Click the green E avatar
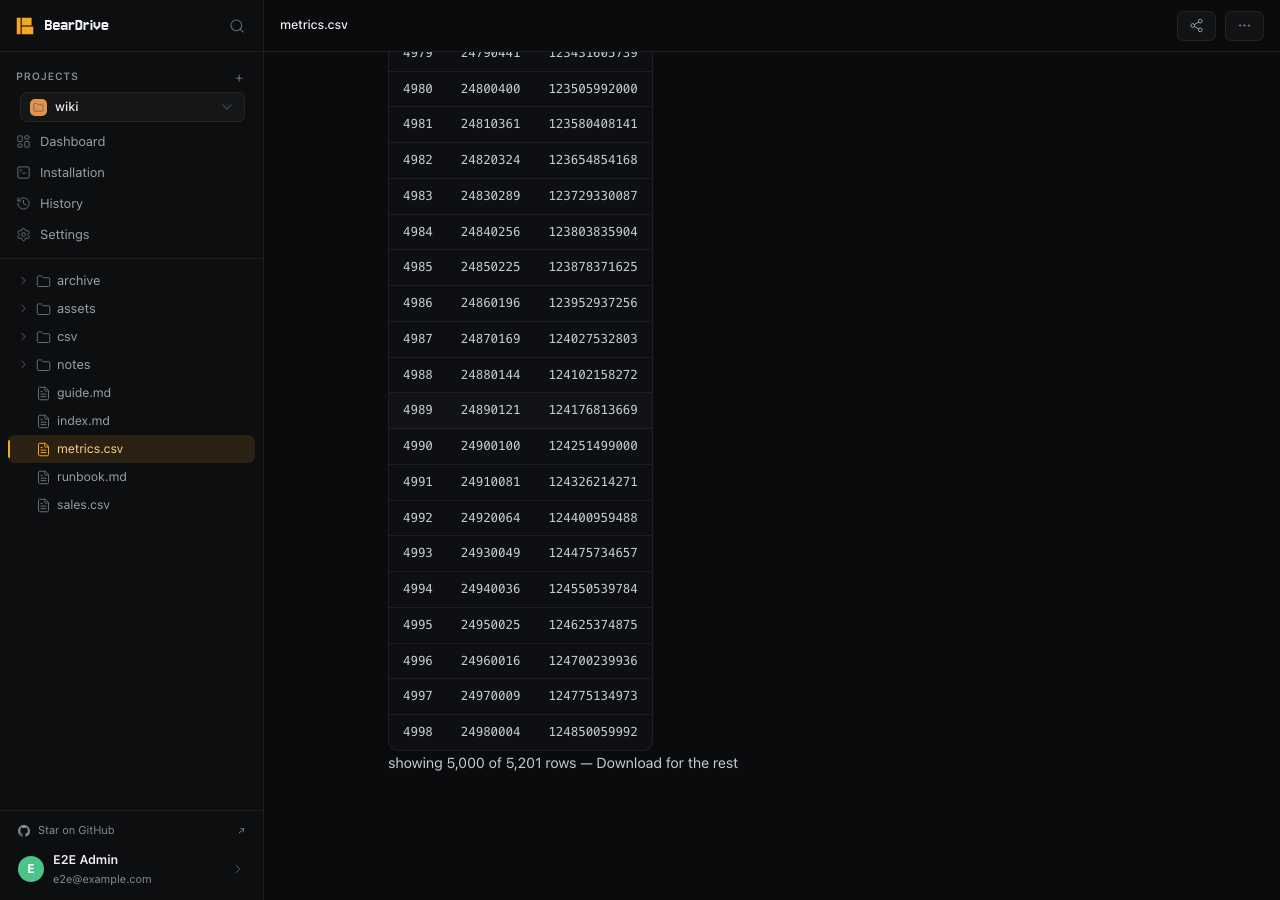Image resolution: width=1280 pixels, height=900 pixels. coord(31,869)
